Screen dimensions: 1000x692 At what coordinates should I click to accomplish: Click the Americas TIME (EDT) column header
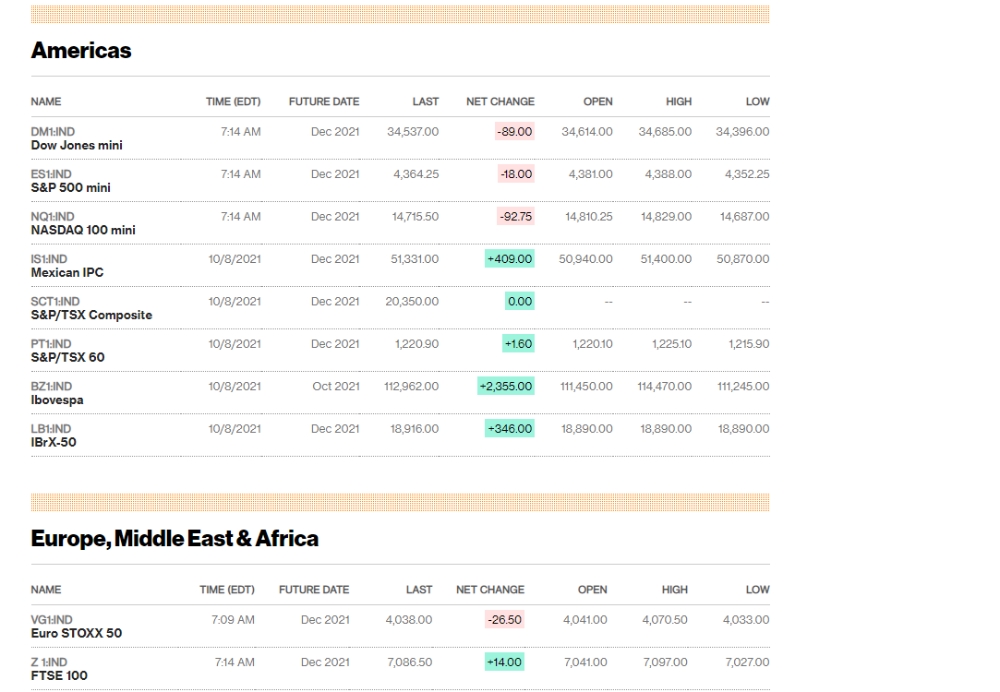tap(233, 101)
